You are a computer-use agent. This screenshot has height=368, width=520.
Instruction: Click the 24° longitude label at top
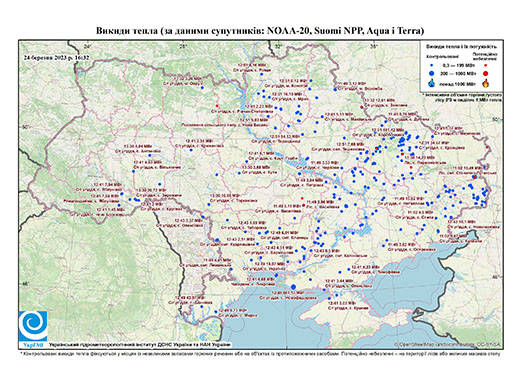(x=87, y=46)
